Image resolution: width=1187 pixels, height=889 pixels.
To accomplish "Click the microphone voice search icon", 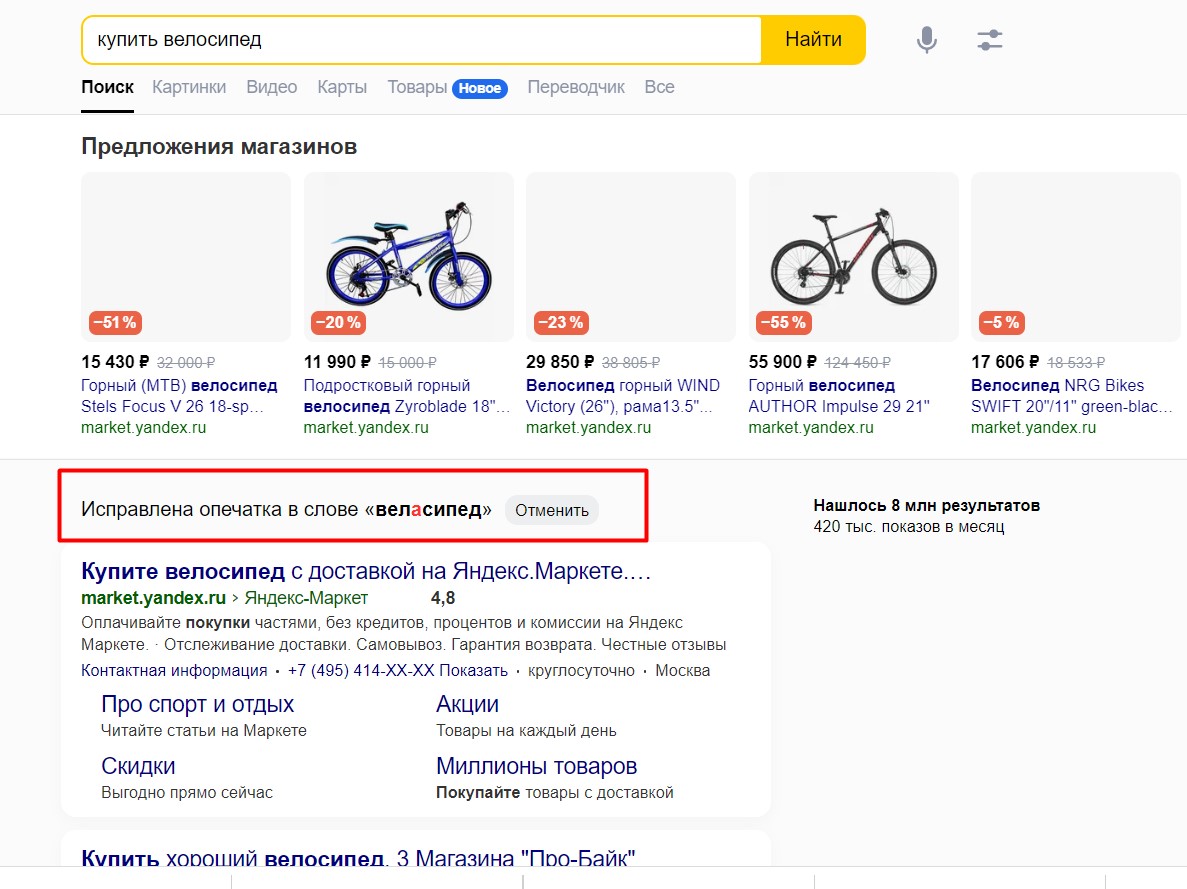I will 927,39.
